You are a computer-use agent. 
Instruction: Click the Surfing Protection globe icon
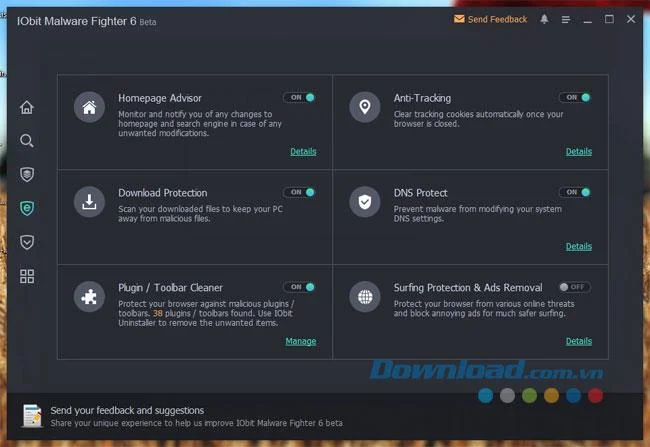(365, 297)
